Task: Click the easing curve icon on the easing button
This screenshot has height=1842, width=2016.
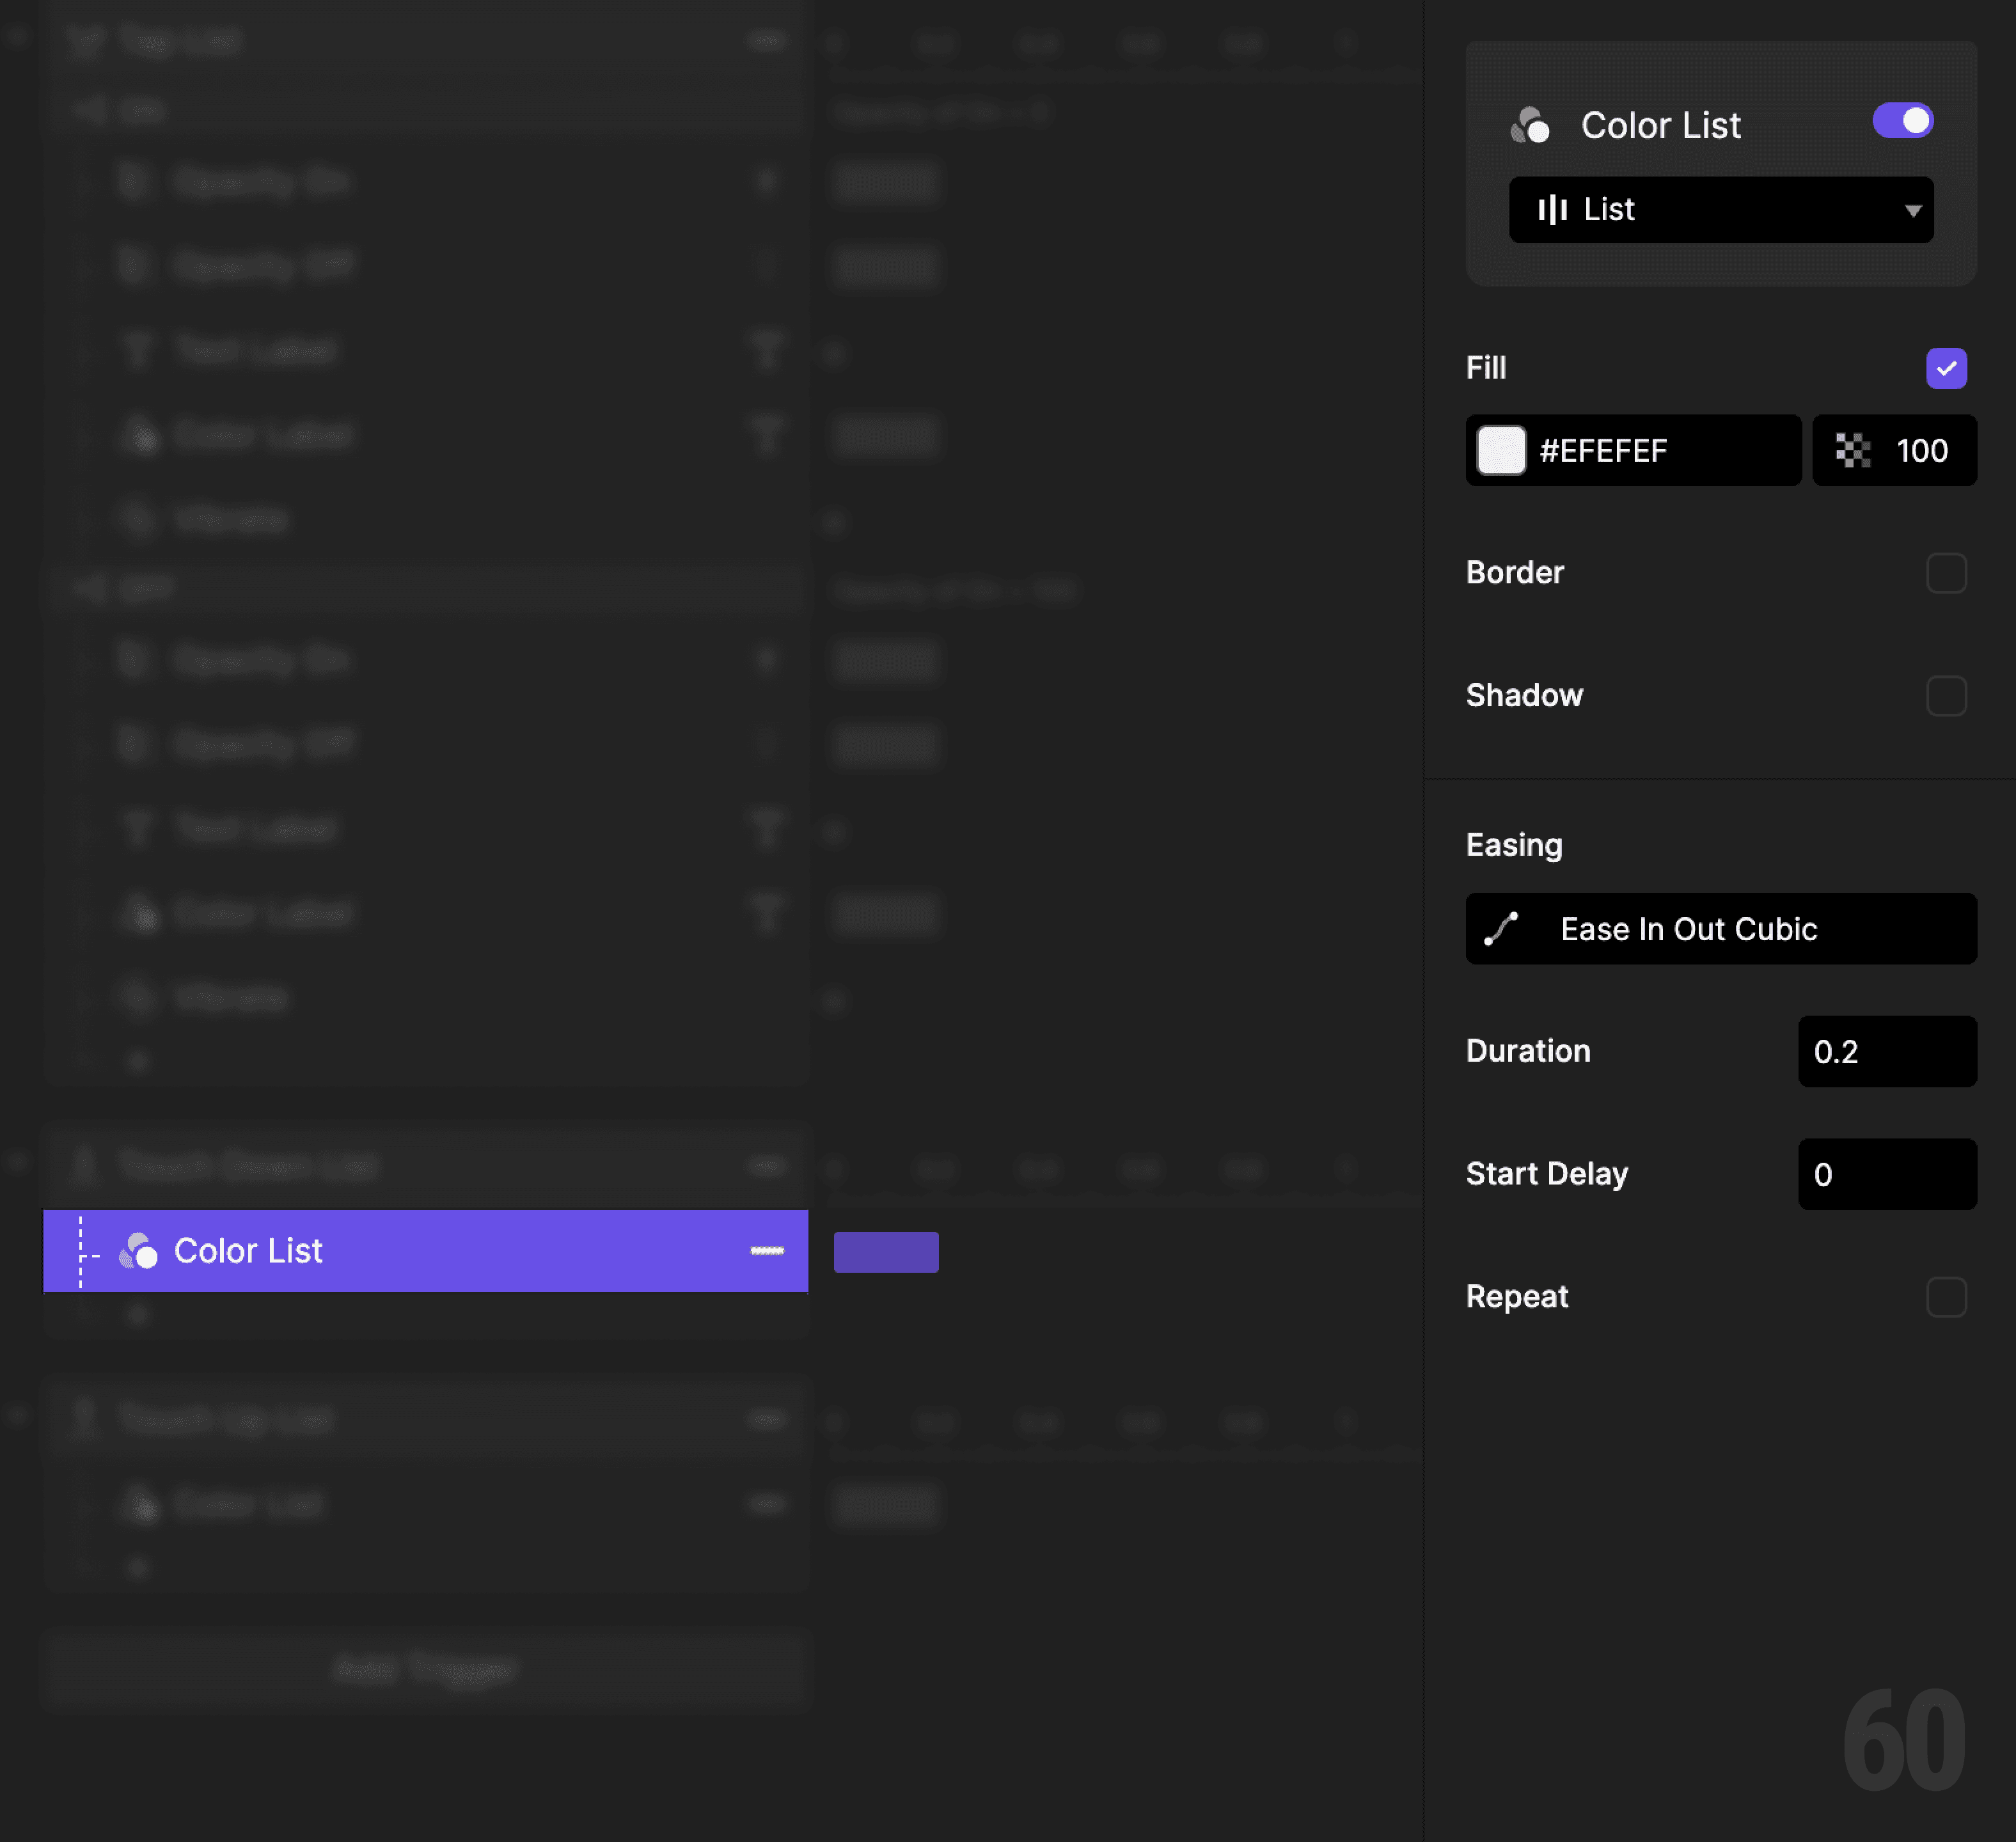Action: point(1501,928)
